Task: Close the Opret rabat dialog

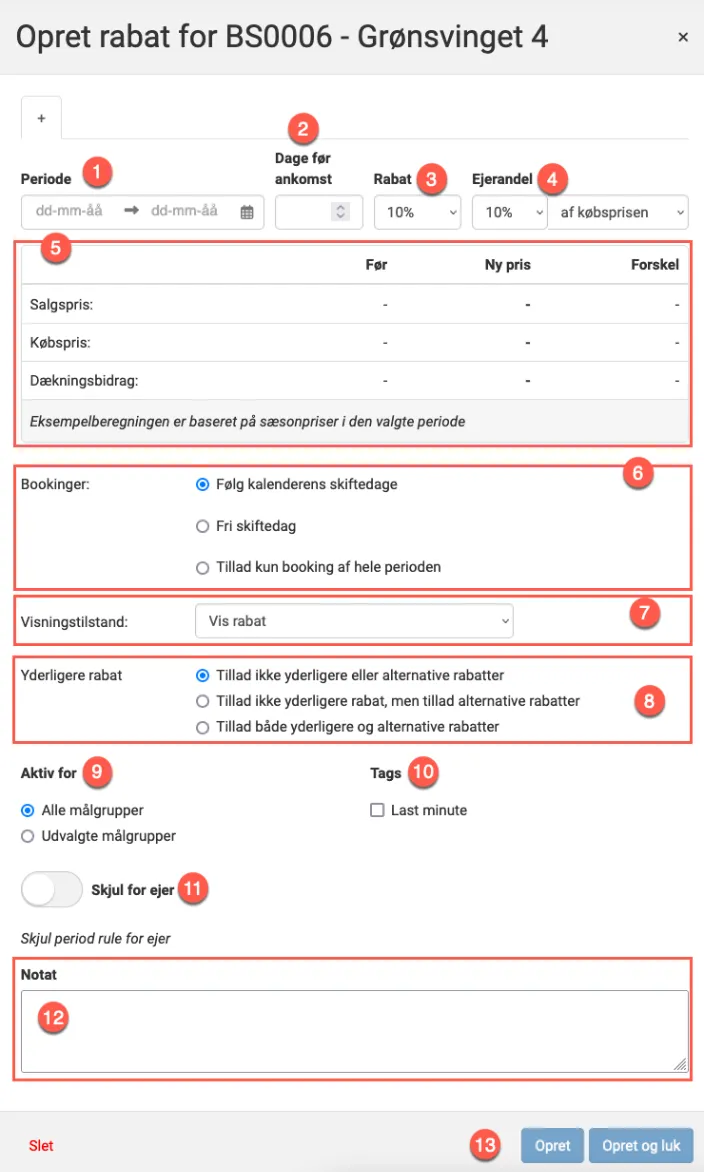Action: (683, 37)
